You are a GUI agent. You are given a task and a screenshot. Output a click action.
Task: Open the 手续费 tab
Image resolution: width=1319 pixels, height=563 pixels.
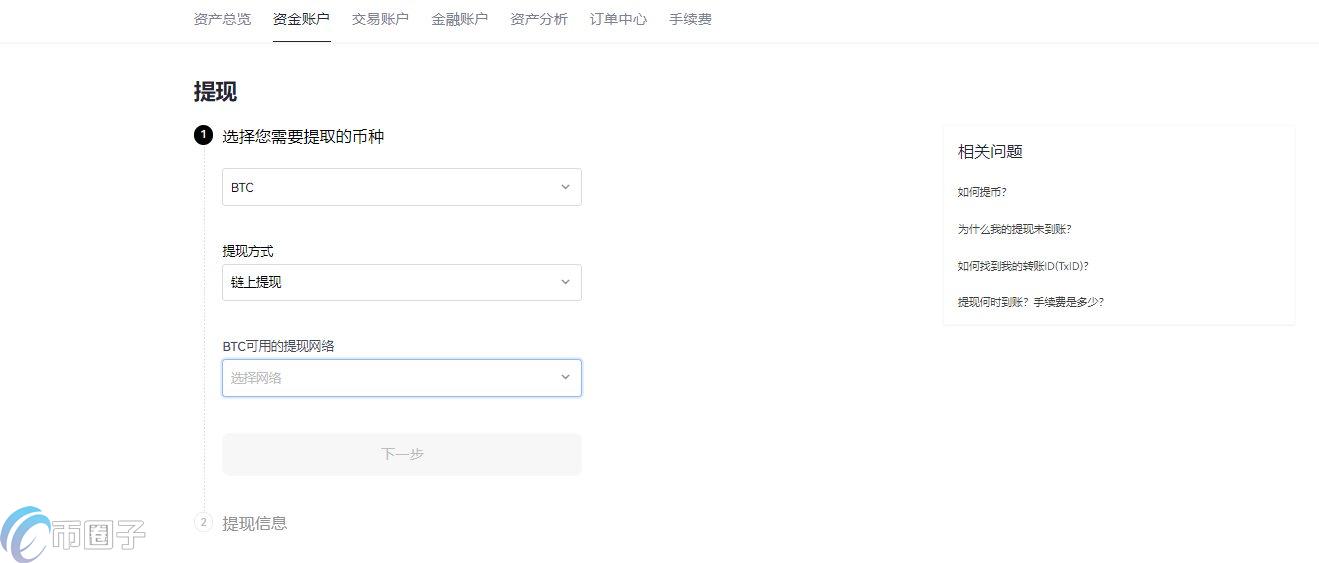690,19
